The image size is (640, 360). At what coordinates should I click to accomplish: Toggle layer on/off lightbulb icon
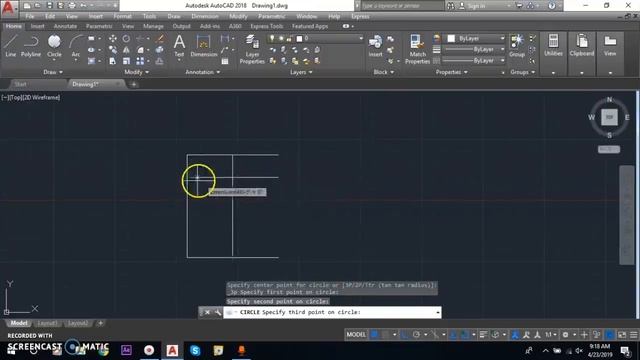(272, 38)
